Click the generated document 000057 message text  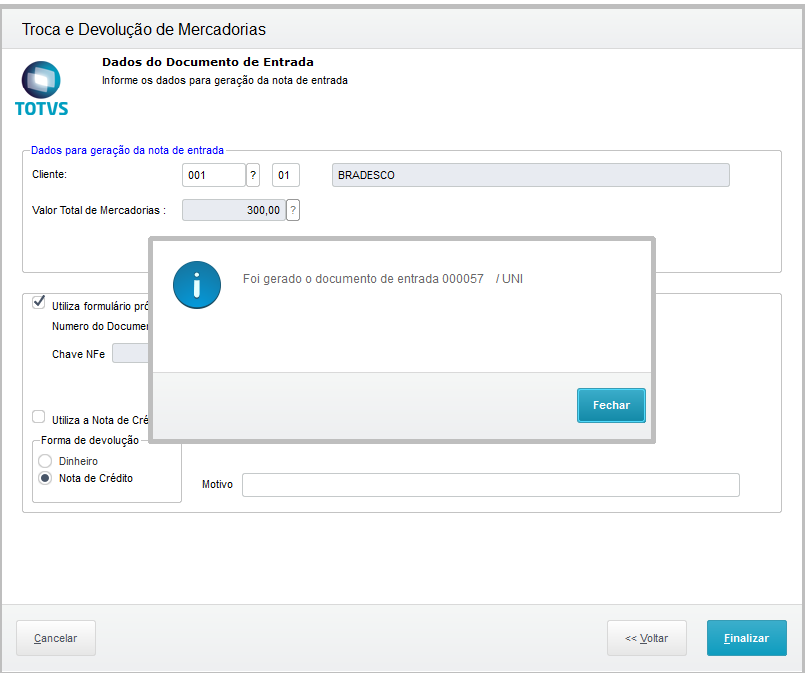[382, 279]
